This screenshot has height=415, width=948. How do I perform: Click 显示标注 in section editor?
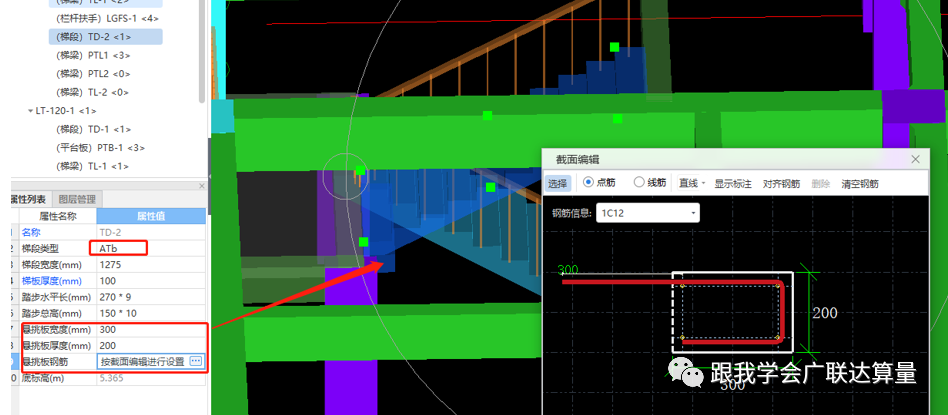pyautogui.click(x=733, y=183)
